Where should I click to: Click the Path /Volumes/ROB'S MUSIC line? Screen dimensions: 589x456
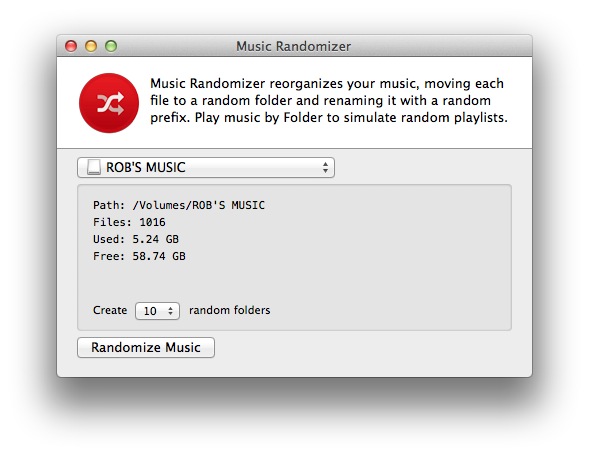[179, 205]
